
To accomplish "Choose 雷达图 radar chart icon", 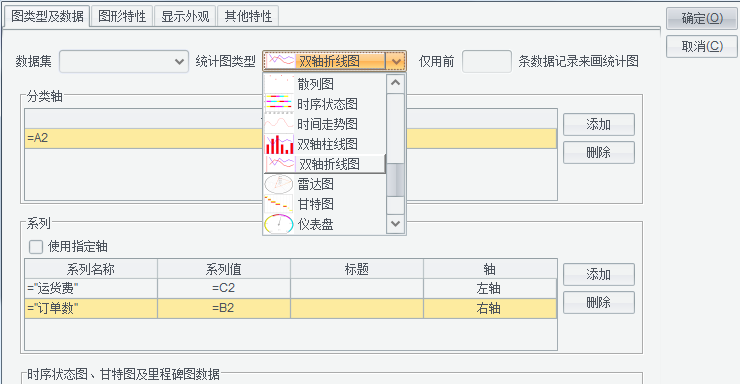I will click(279, 184).
